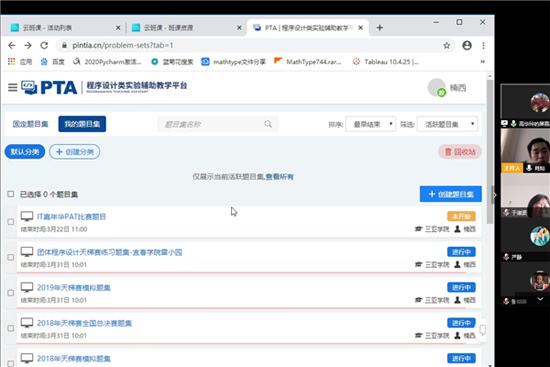
Task: Click the user avatar next to 楠西
Action: [x=437, y=87]
